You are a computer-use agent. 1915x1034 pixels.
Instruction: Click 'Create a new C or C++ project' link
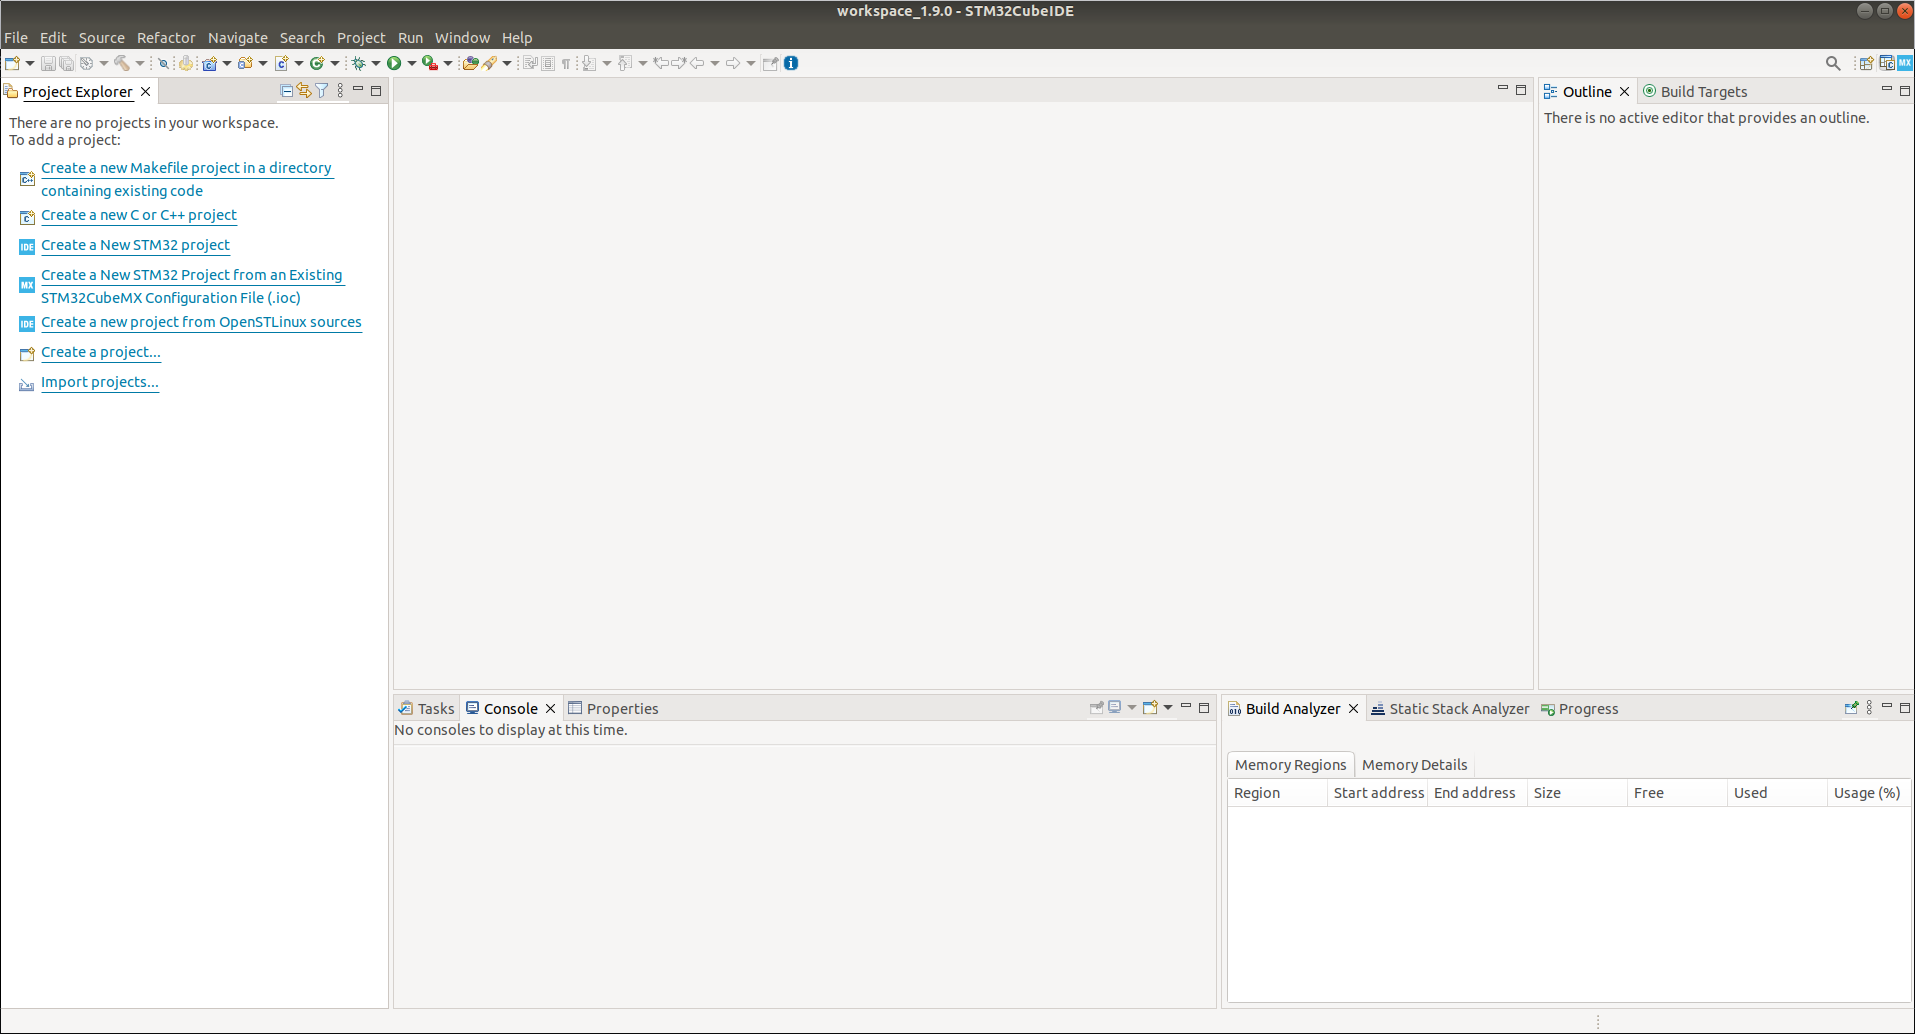(x=139, y=215)
